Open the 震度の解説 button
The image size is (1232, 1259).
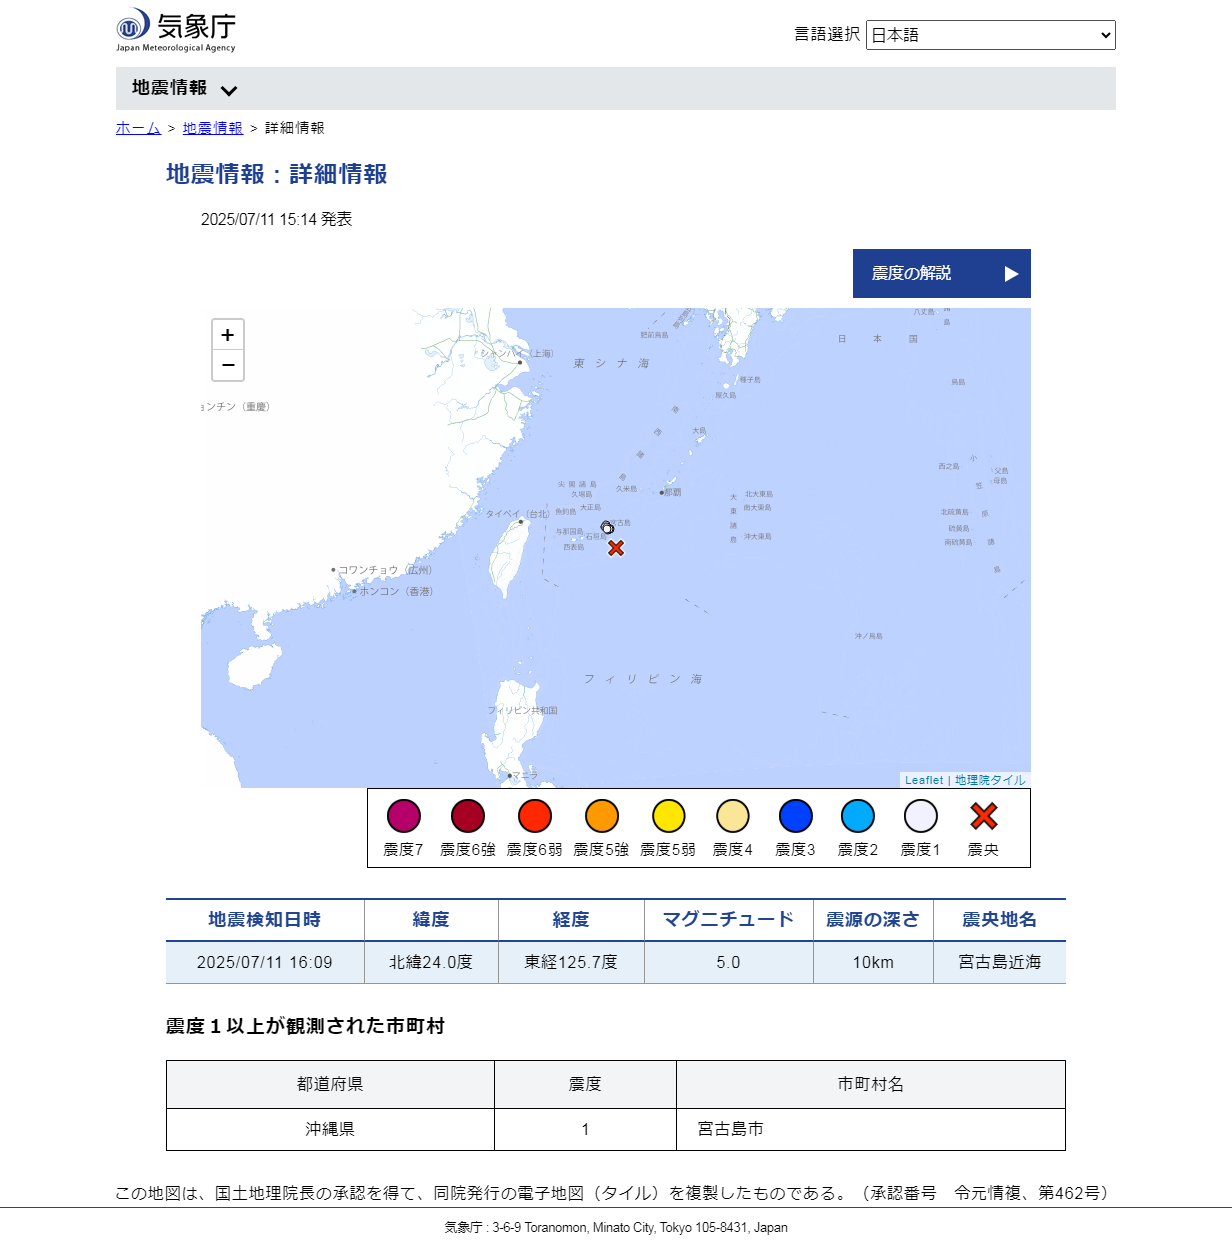(942, 273)
